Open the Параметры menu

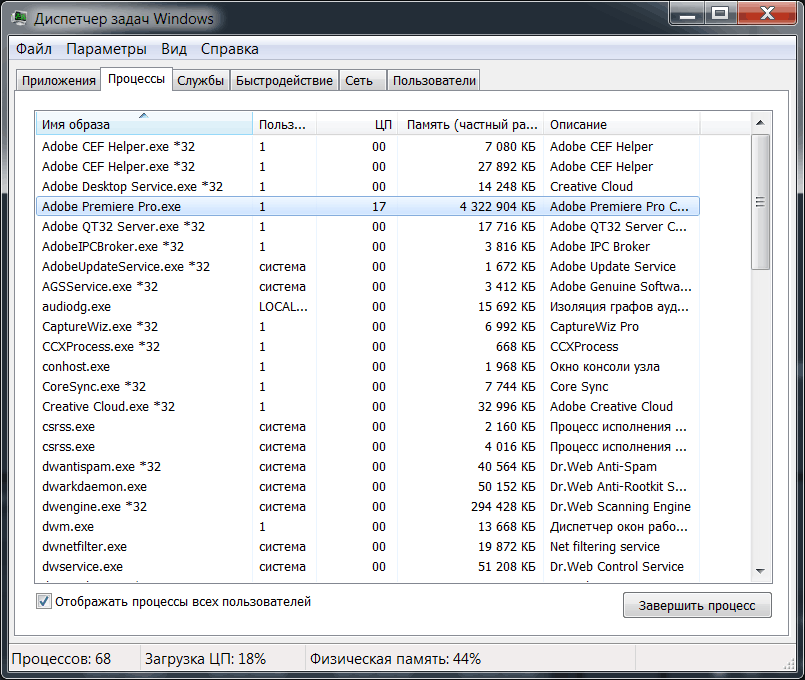[x=106, y=49]
